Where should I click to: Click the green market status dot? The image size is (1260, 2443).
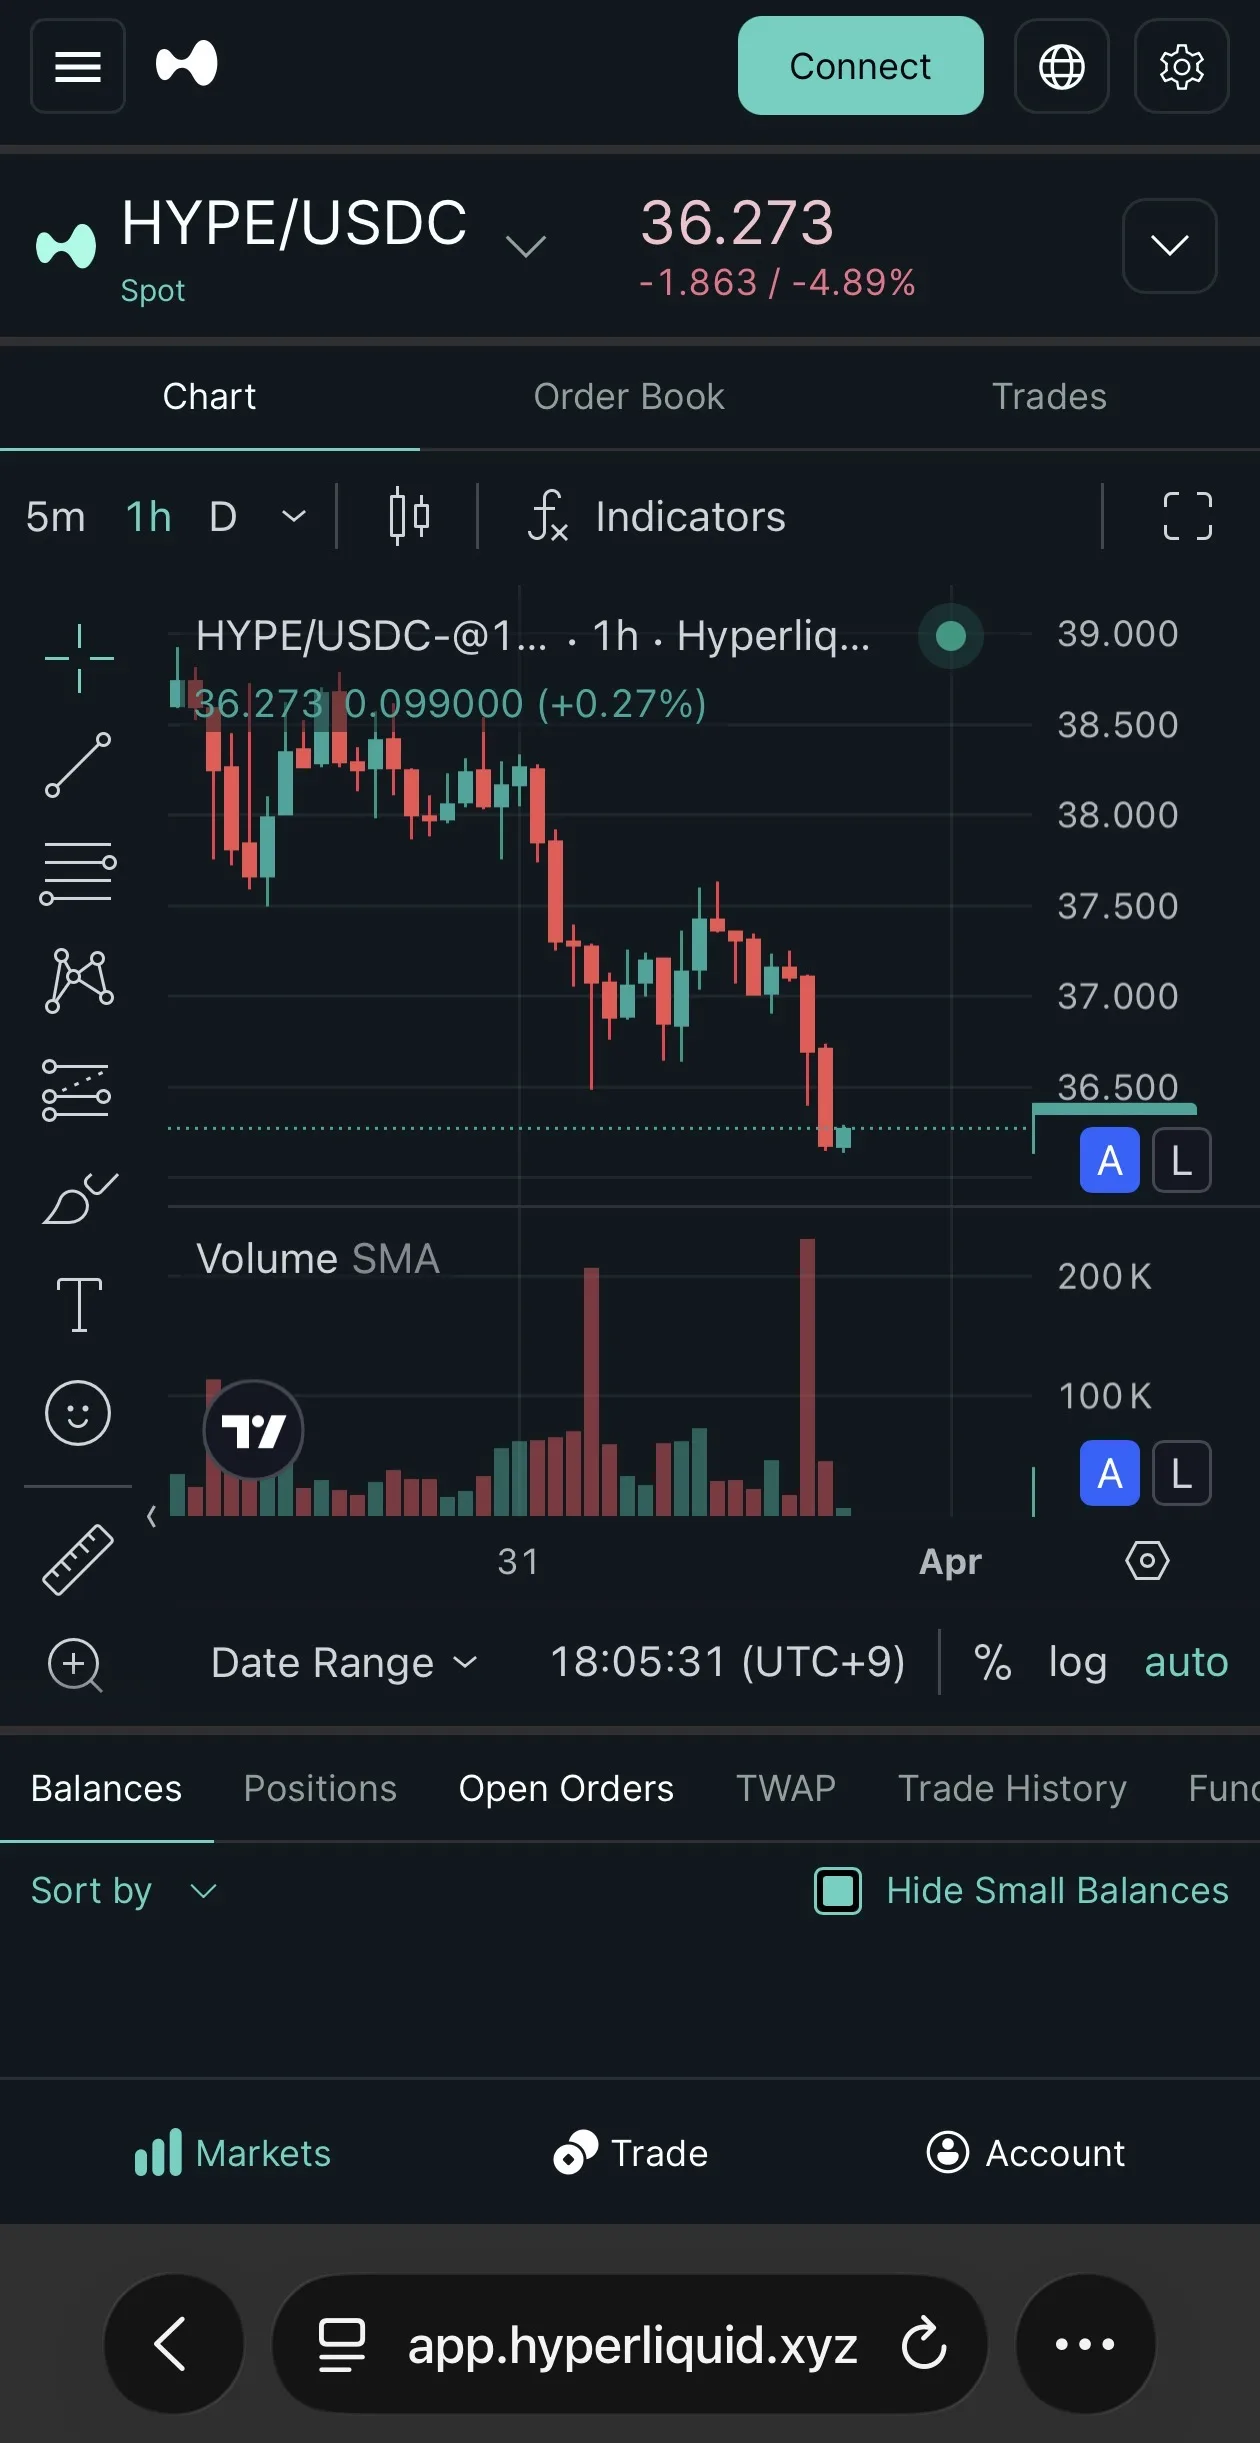click(950, 635)
